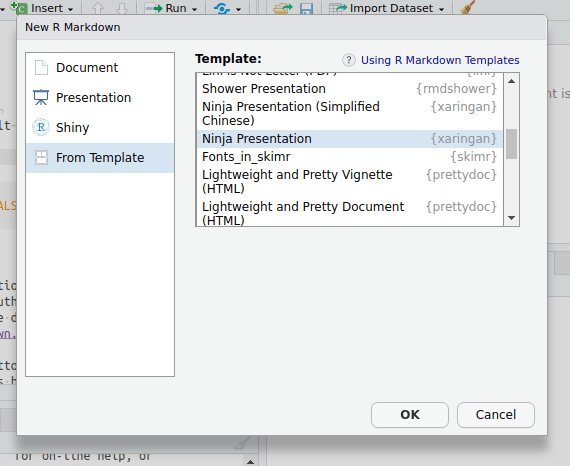Expand the Insert dropdown menu
The image size is (570, 466).
tap(71, 9)
